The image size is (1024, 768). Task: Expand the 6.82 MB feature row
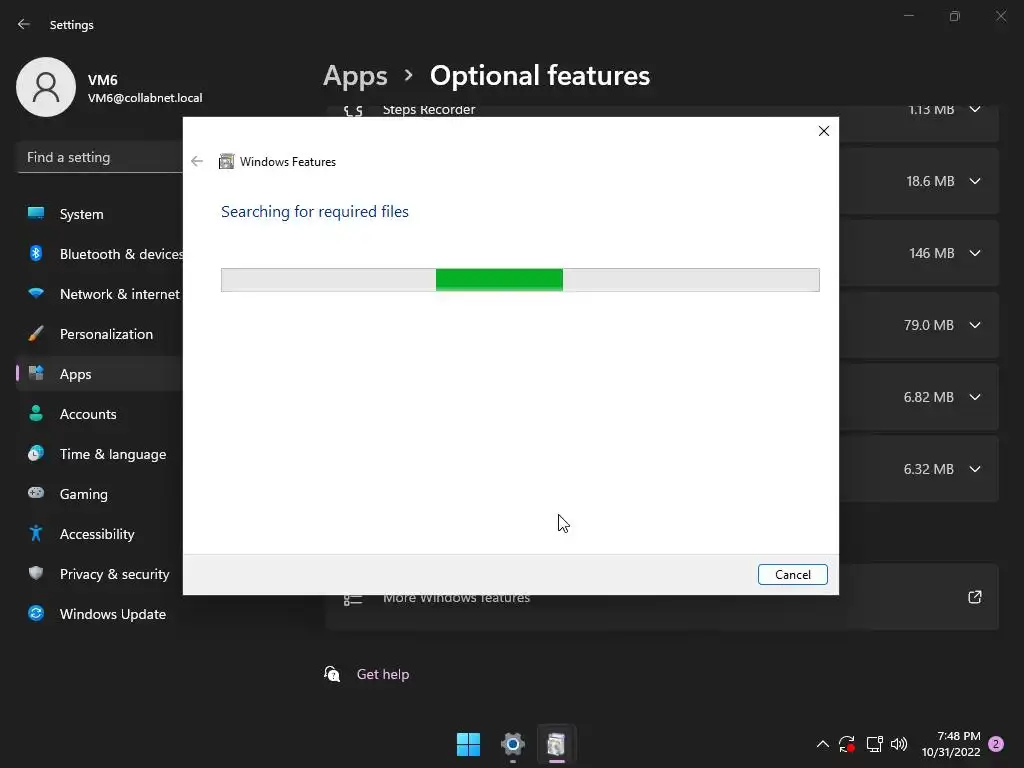point(974,397)
